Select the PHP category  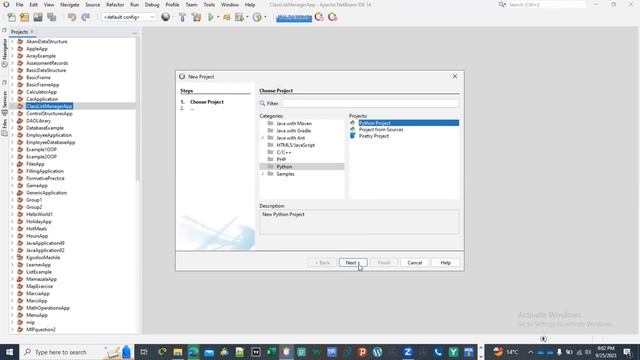281,159
